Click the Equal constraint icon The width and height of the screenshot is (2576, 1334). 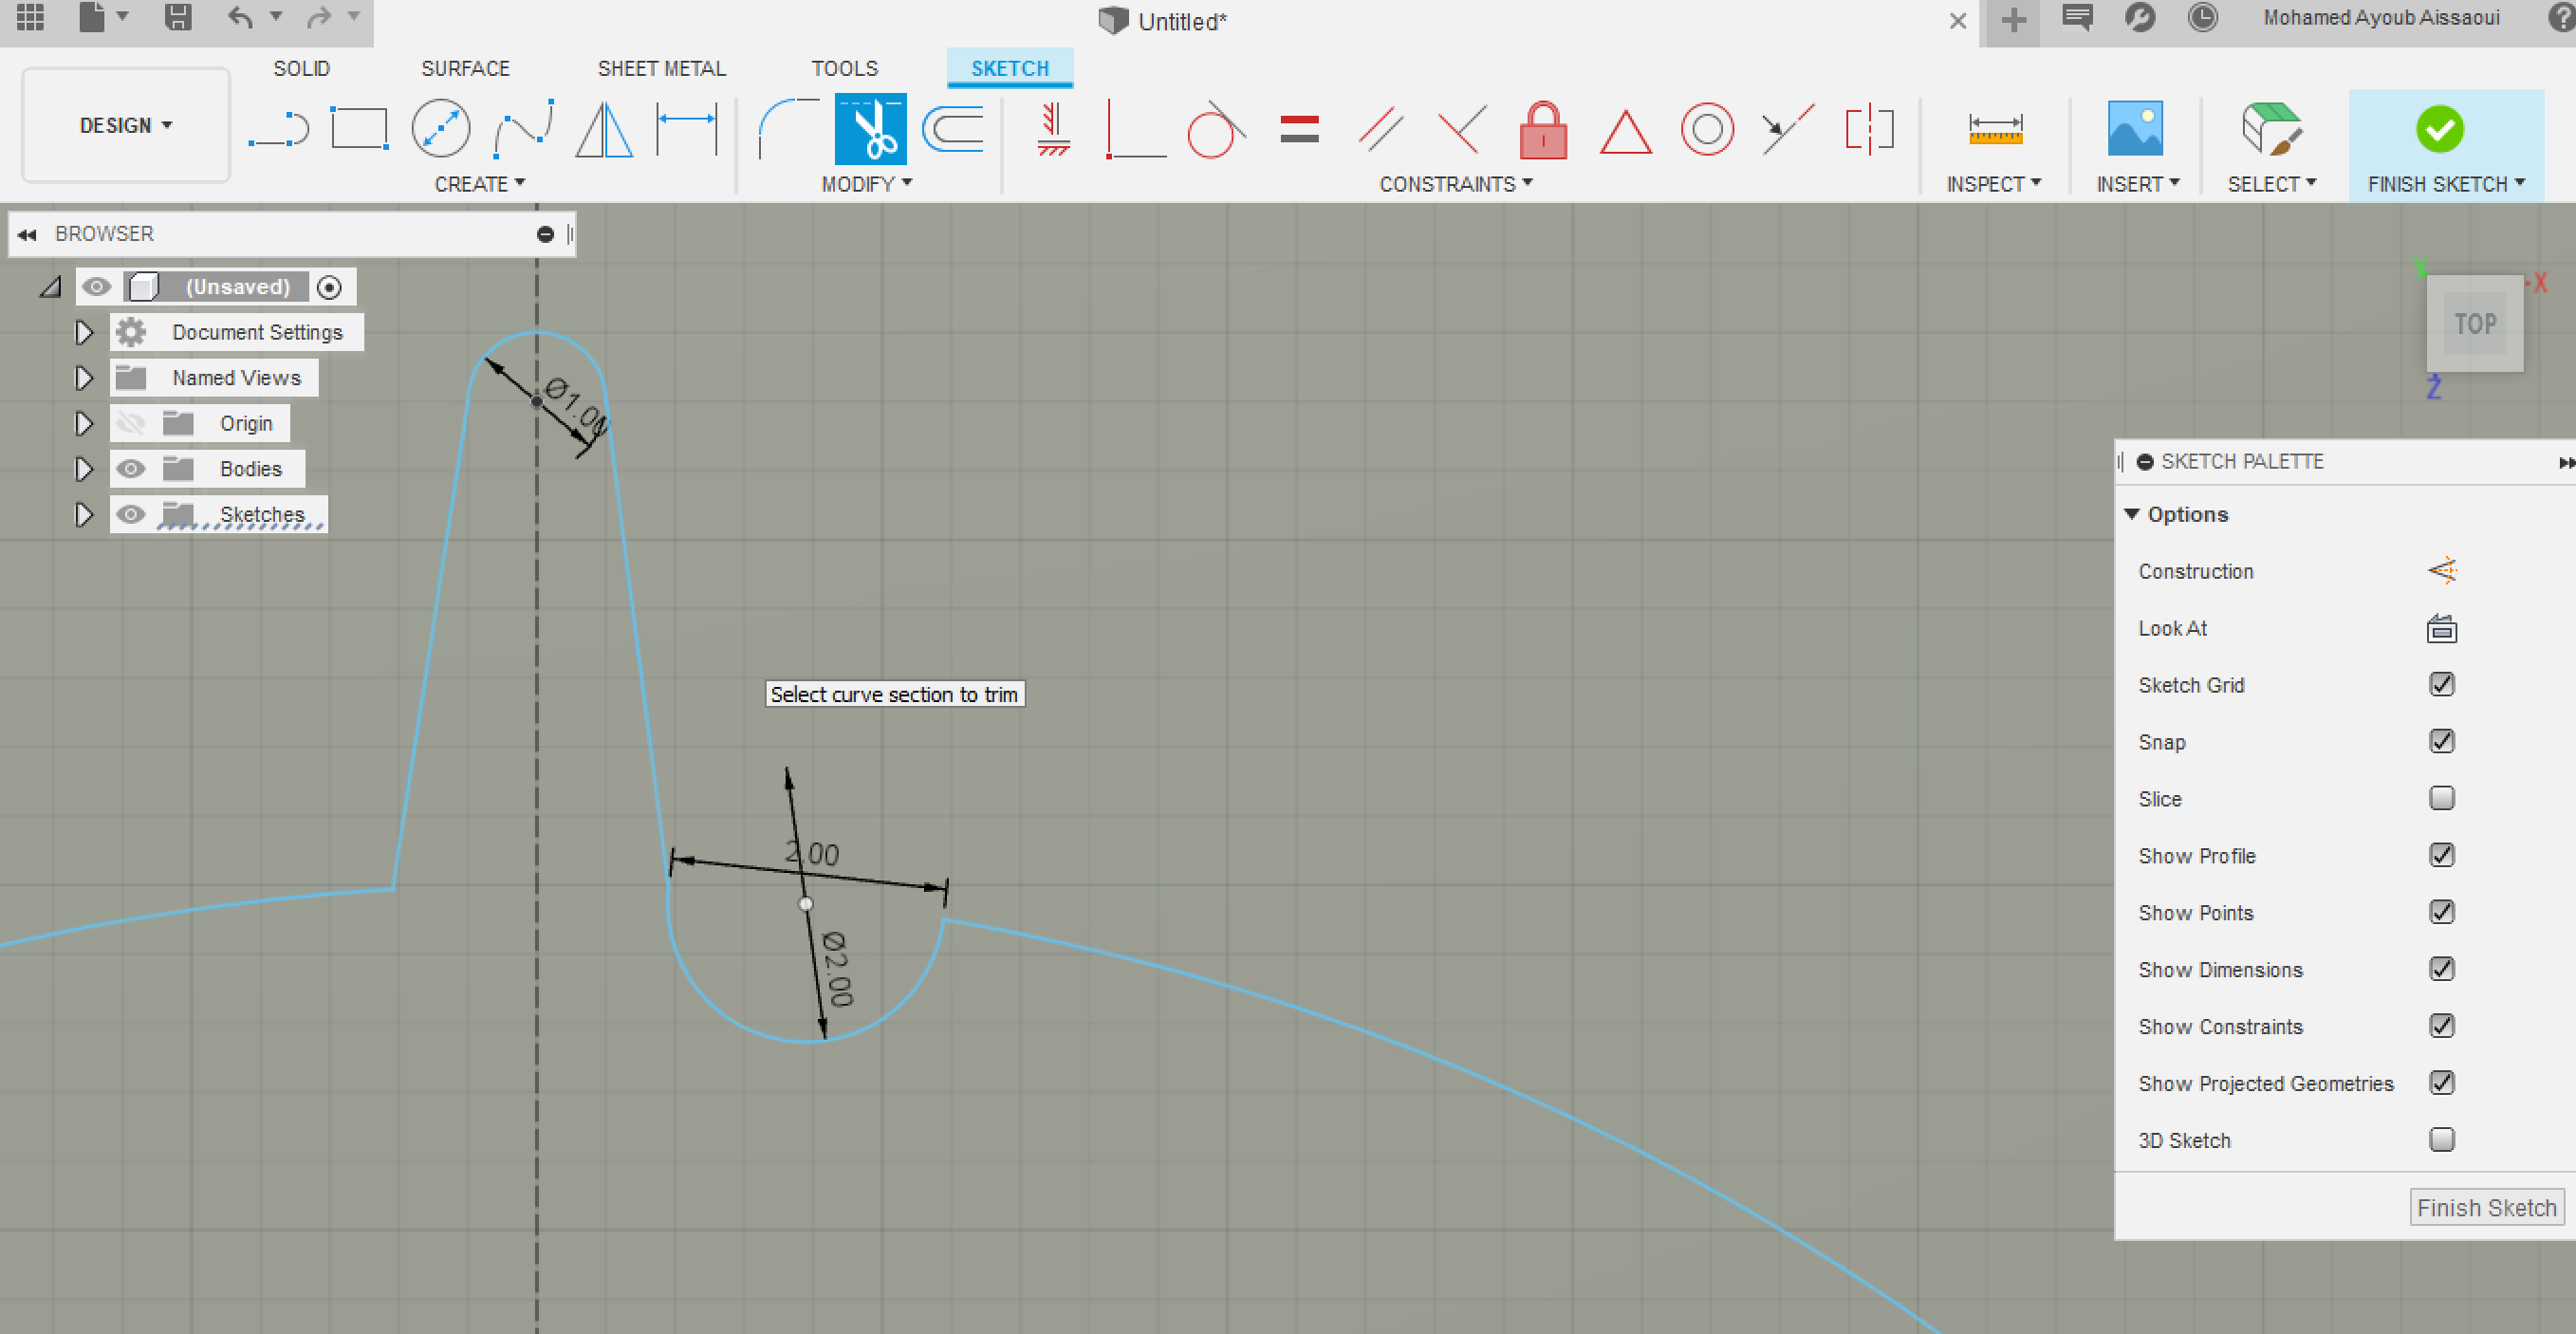1299,130
